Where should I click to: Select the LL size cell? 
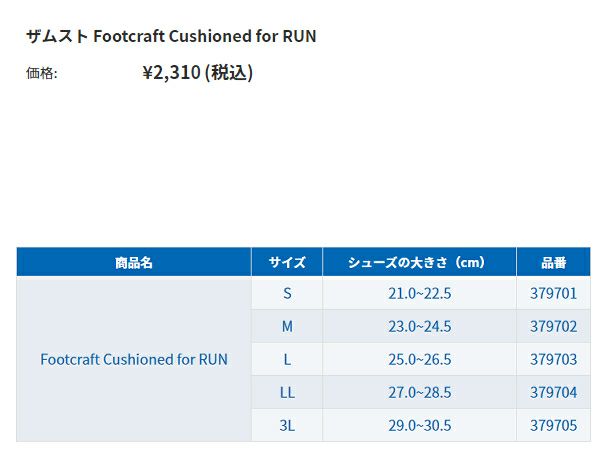tap(287, 392)
